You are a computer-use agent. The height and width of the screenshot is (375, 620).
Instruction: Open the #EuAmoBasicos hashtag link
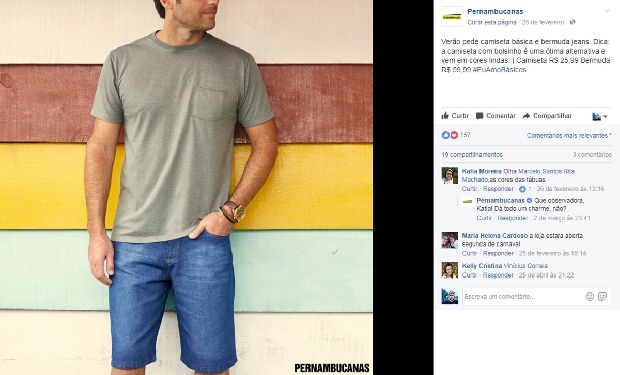point(499,70)
